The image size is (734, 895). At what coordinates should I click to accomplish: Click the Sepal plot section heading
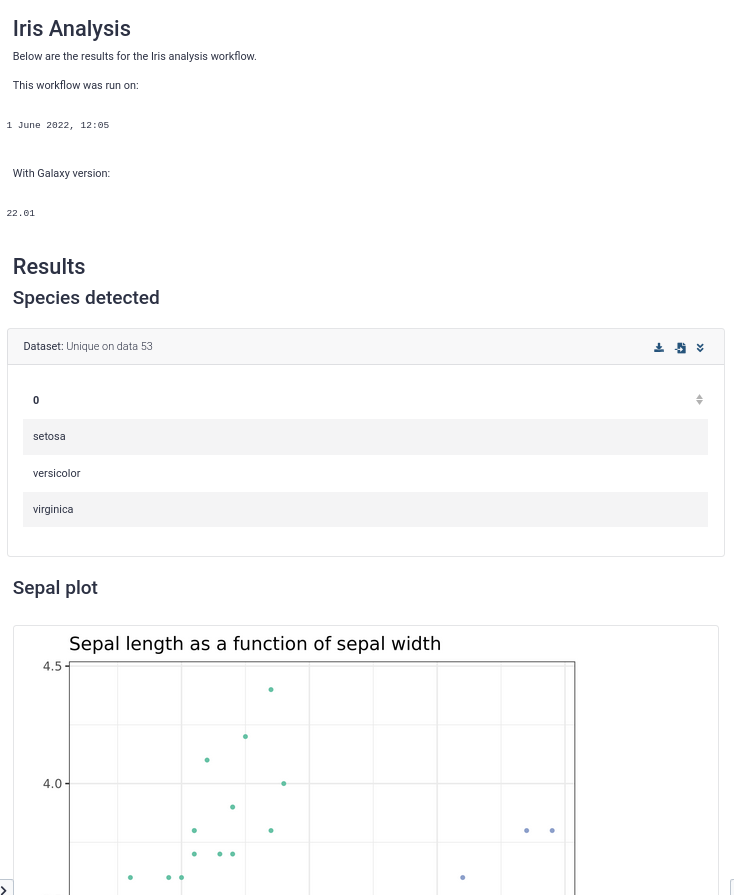(55, 587)
